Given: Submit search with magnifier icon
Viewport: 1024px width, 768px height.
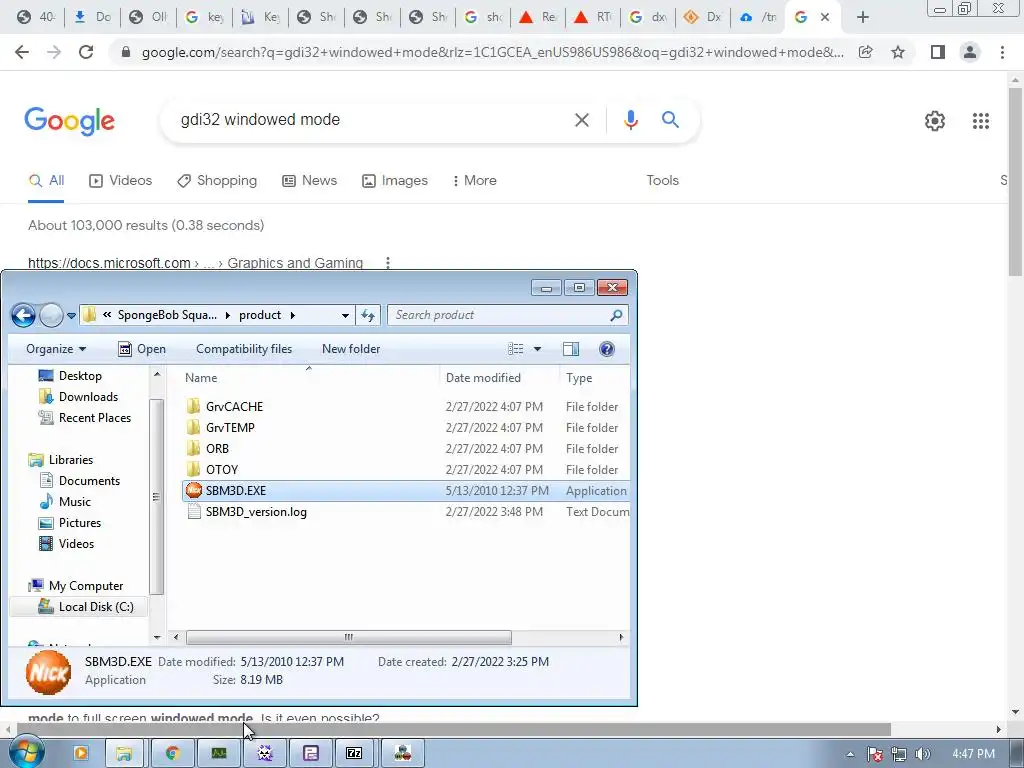Looking at the screenshot, I should pos(670,120).
